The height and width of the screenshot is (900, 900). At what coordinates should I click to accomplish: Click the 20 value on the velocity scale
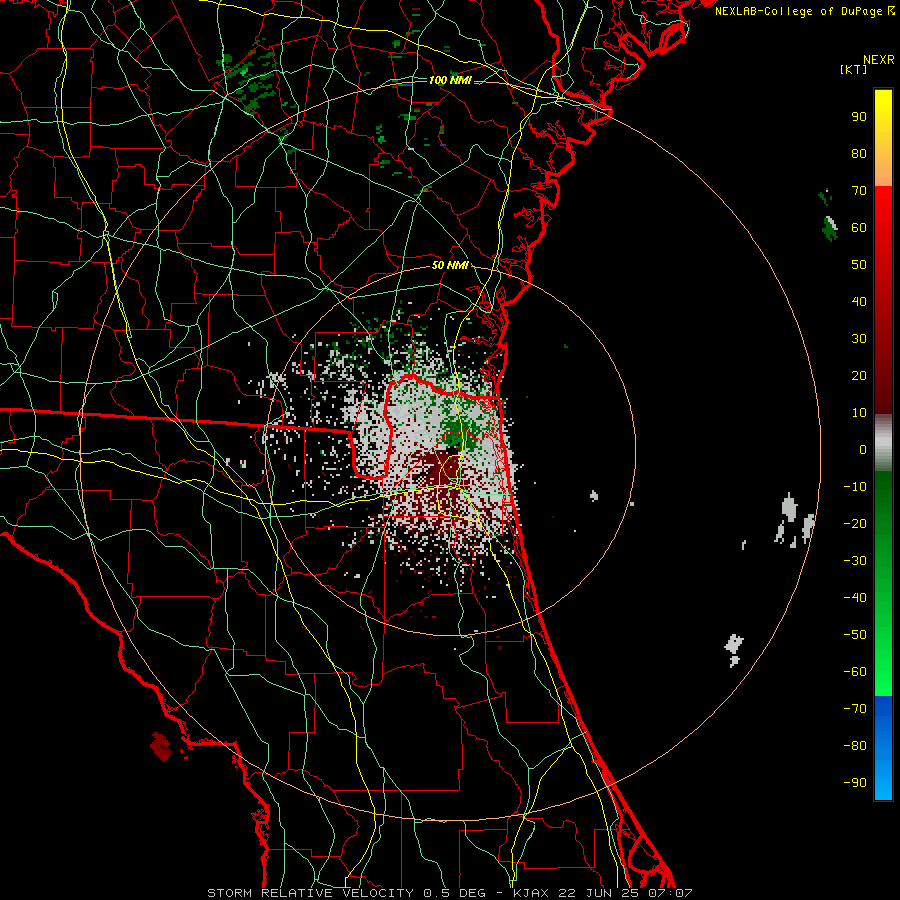pyautogui.click(x=859, y=375)
